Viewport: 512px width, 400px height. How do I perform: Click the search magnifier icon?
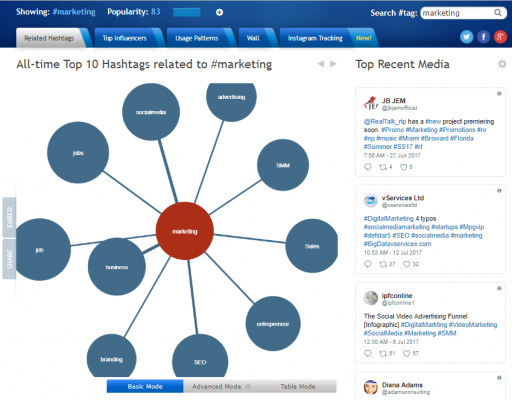click(x=497, y=13)
